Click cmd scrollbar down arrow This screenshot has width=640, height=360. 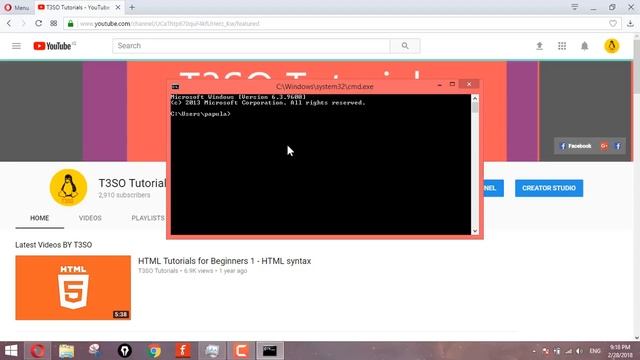pos(475,231)
